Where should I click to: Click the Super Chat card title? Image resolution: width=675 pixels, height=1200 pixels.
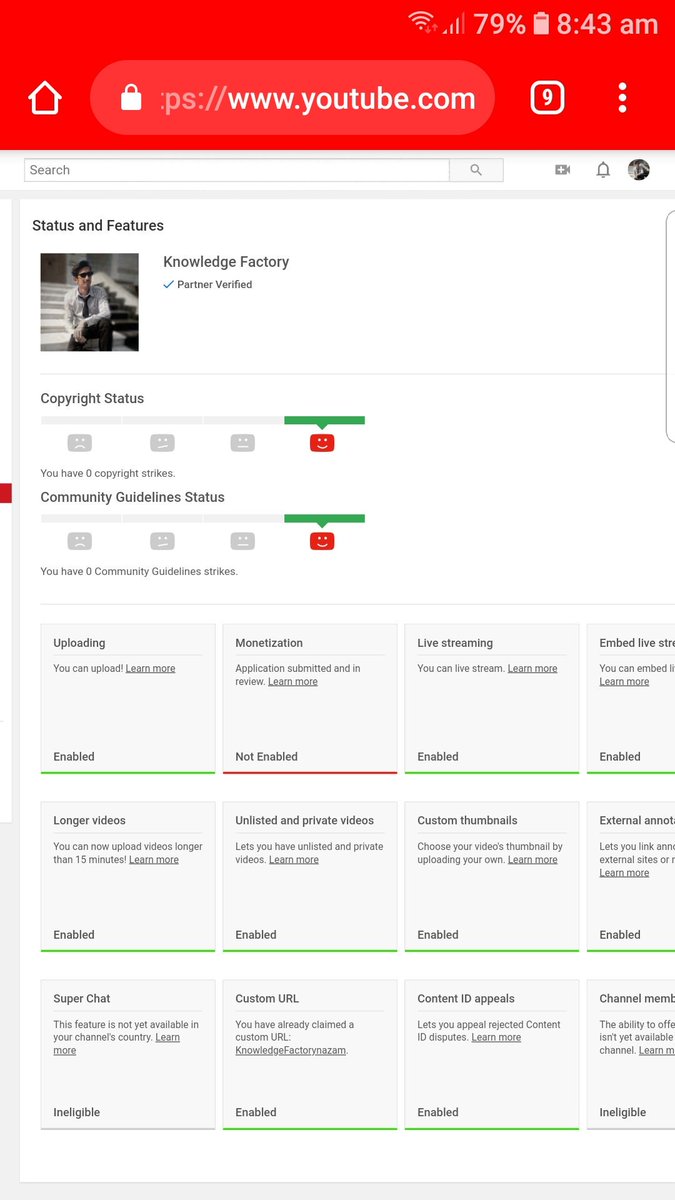click(82, 999)
